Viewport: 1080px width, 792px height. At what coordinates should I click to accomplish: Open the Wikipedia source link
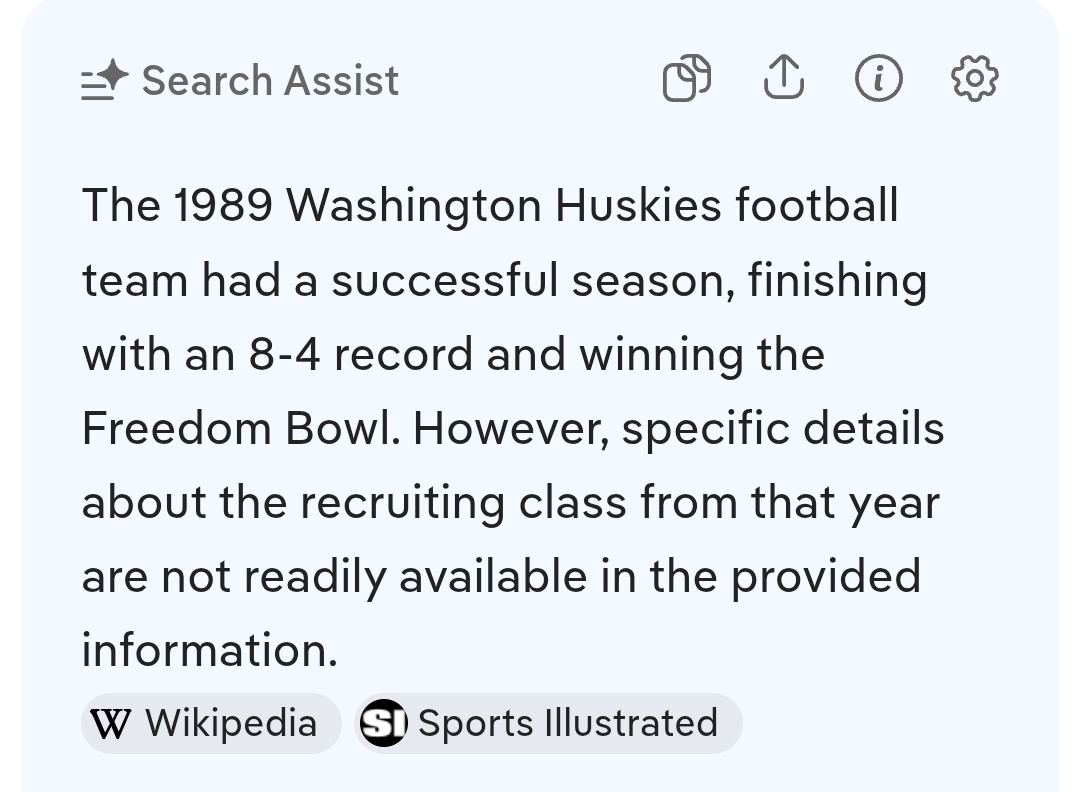[x=231, y=723]
